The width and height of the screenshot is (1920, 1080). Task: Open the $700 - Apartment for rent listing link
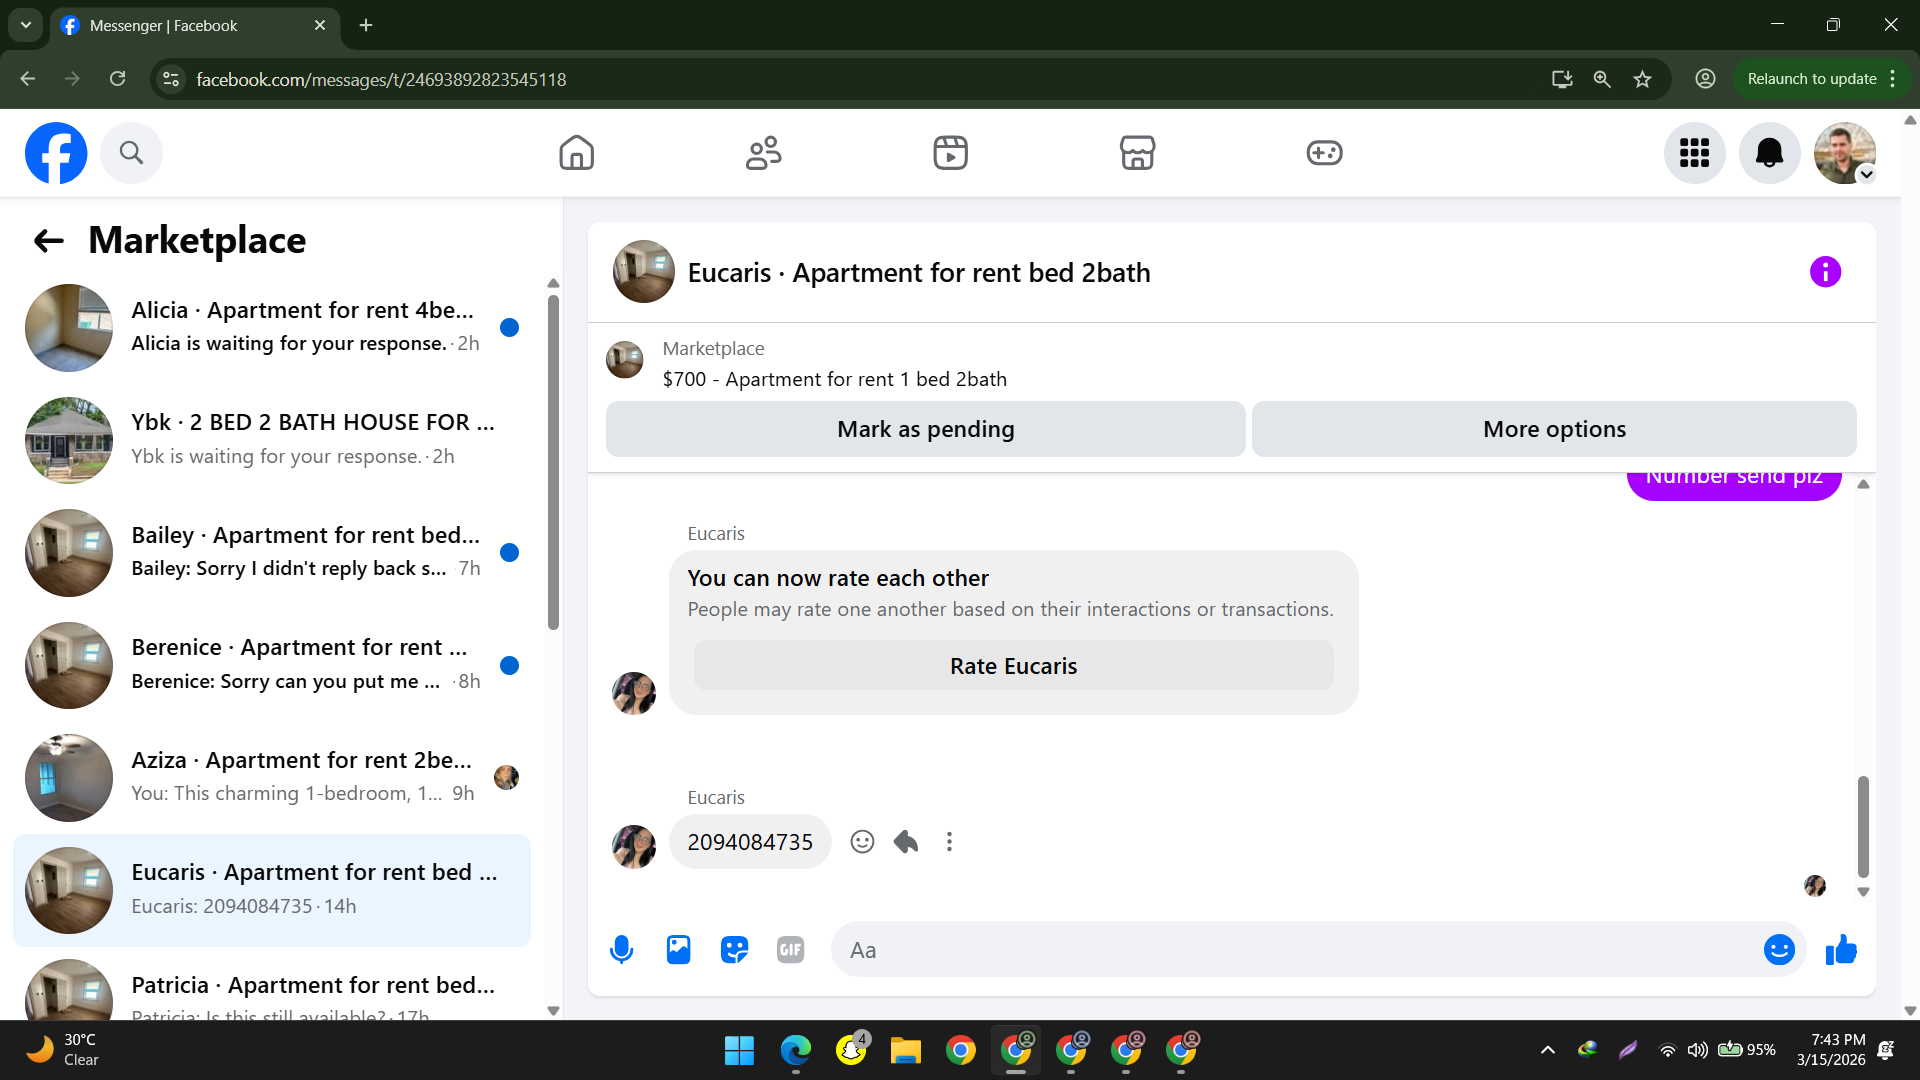(835, 379)
